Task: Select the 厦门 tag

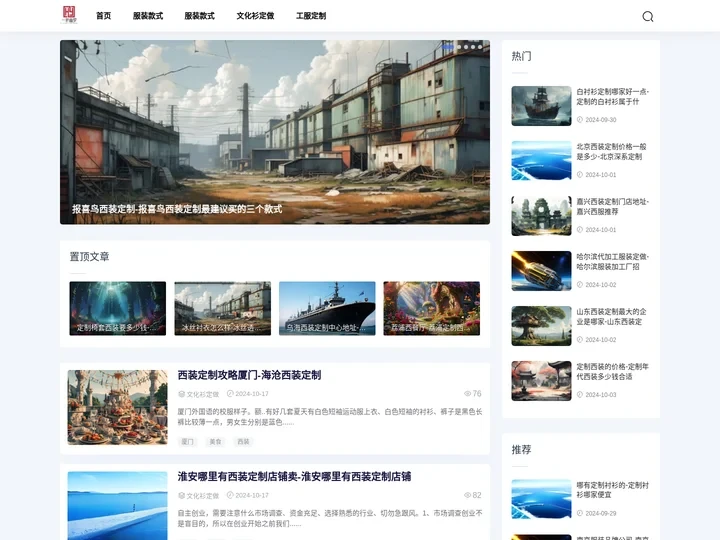Action: 187,442
